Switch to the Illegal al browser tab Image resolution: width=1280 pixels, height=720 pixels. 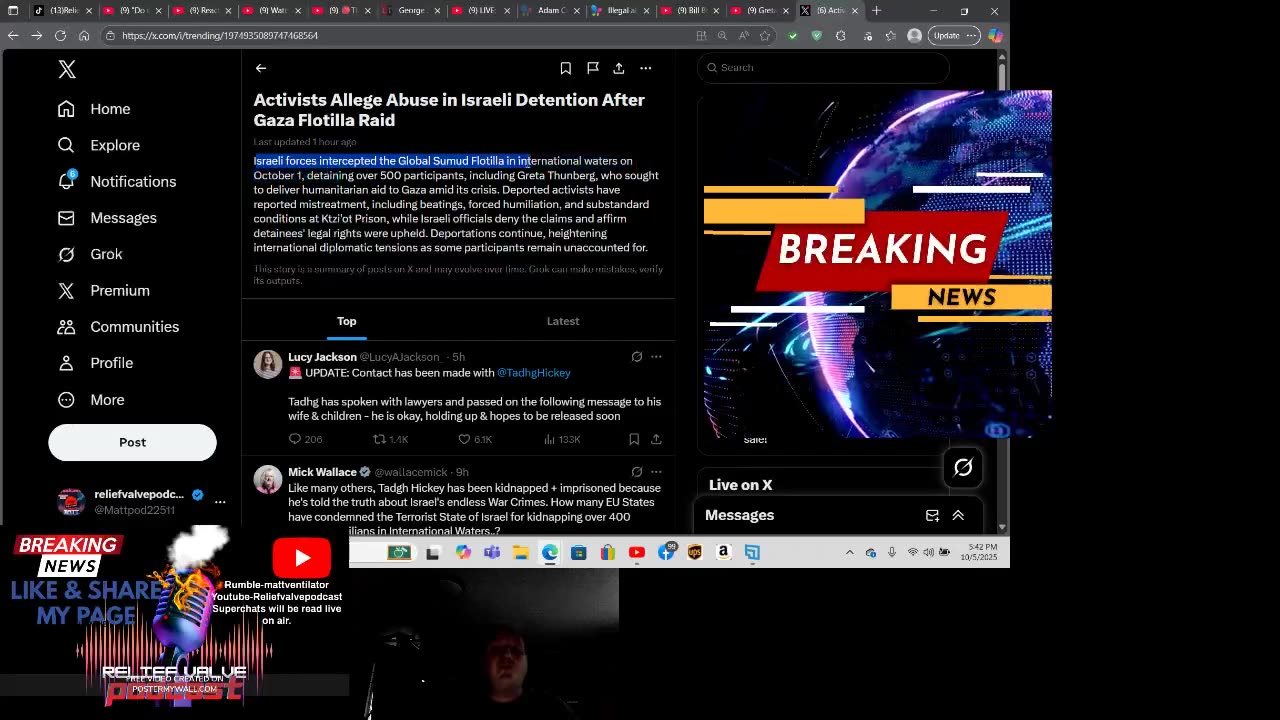620,11
